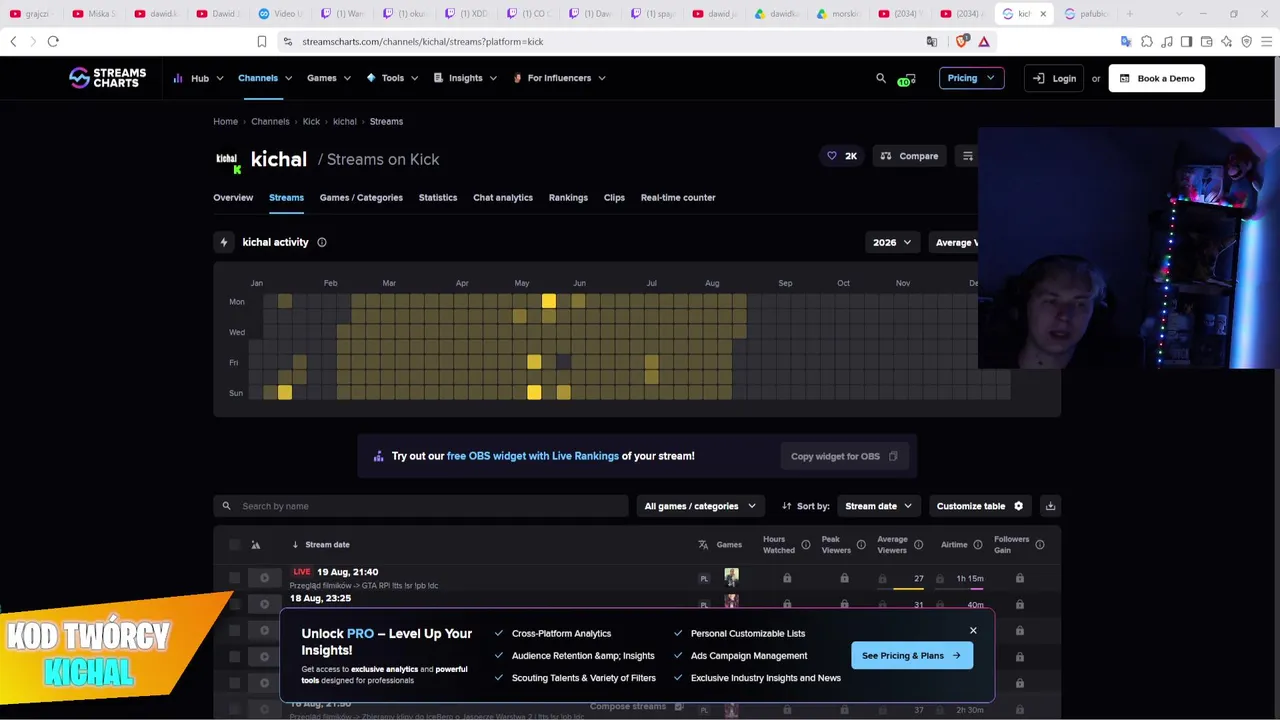This screenshot has height=720, width=1280.
Task: Click the copy icon in Copy widget button
Action: click(x=893, y=456)
